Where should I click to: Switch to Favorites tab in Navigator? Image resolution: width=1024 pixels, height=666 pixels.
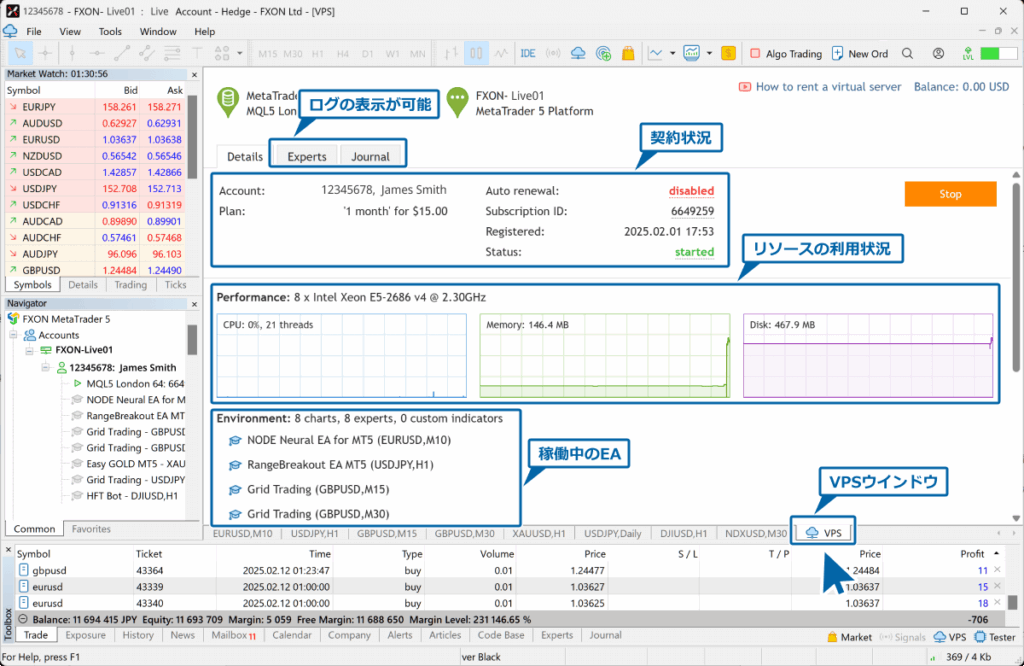pyautogui.click(x=91, y=529)
